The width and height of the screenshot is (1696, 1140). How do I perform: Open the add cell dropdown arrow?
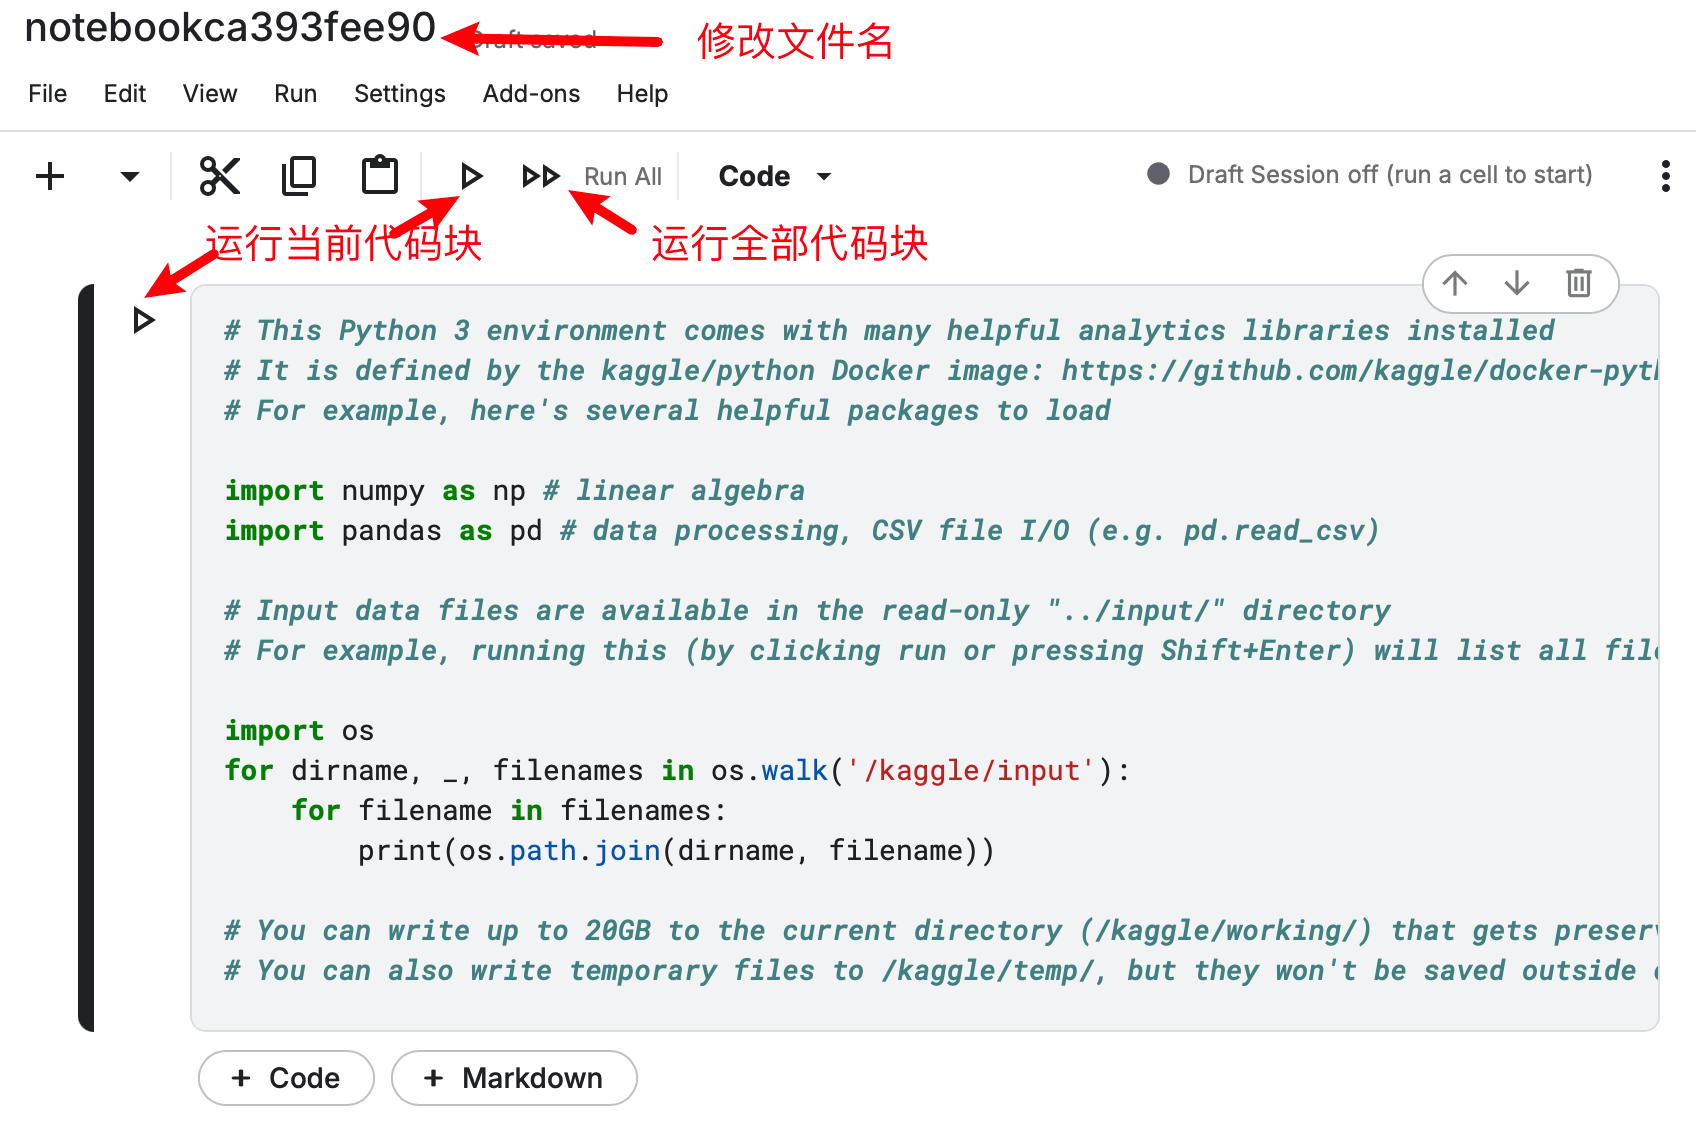[129, 177]
